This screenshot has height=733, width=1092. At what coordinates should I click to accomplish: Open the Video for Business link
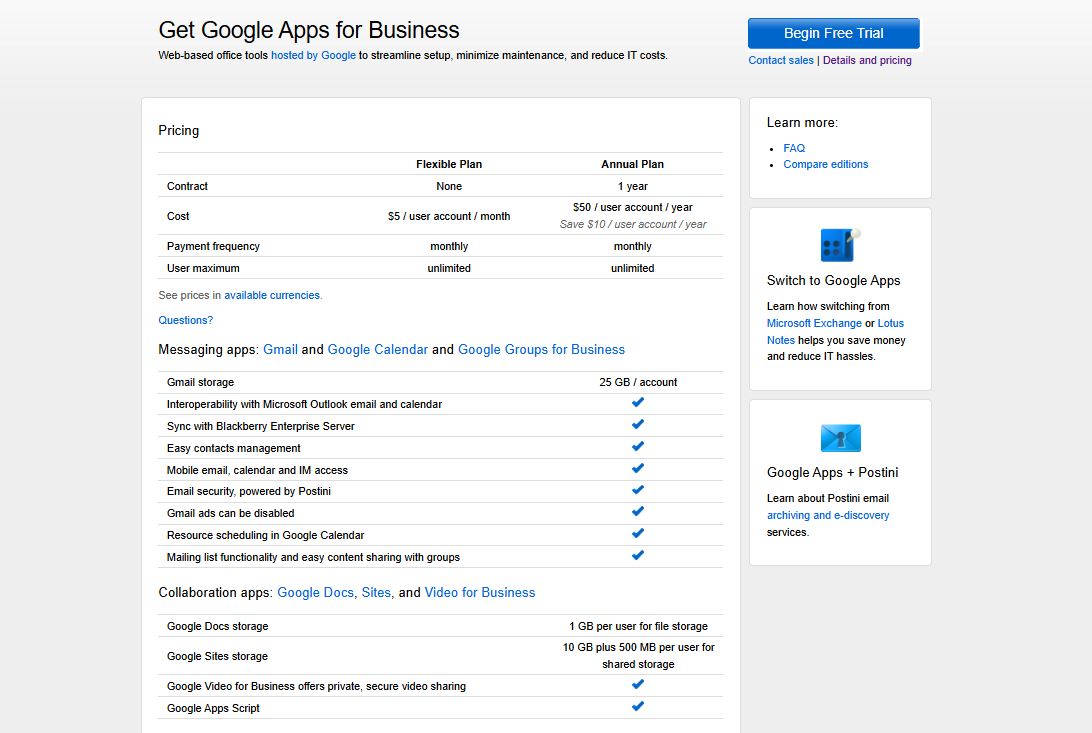click(480, 592)
